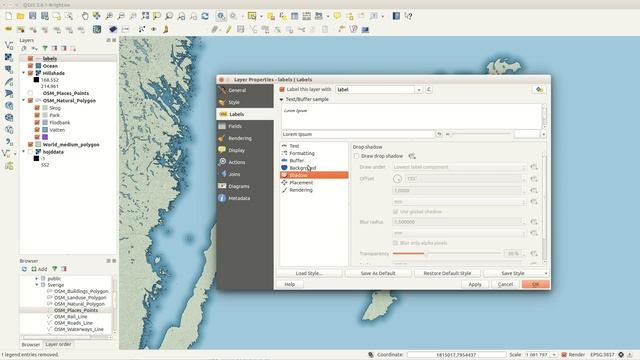The width and height of the screenshot is (640, 360).
Task: Open the Save Style dropdown arrow
Action: click(x=546, y=273)
